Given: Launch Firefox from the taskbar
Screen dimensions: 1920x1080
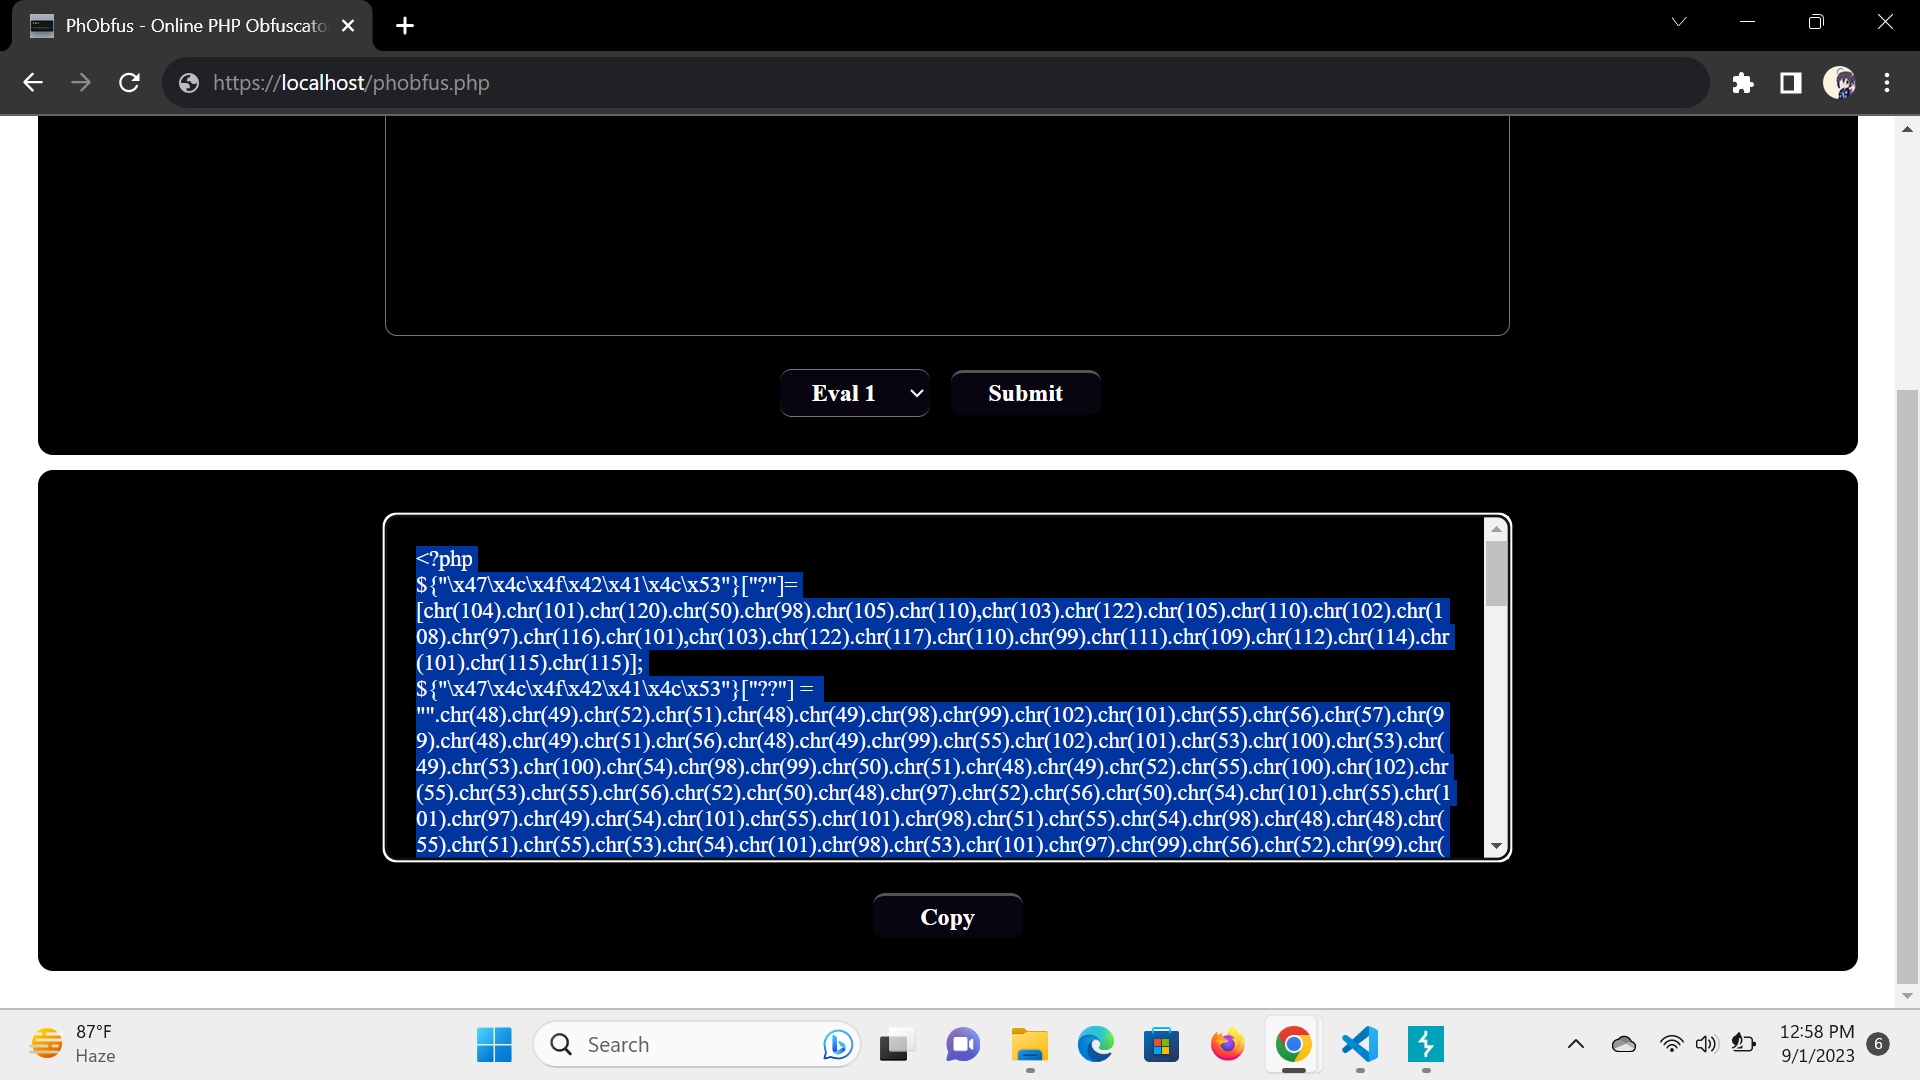Looking at the screenshot, I should pyautogui.click(x=1227, y=1045).
